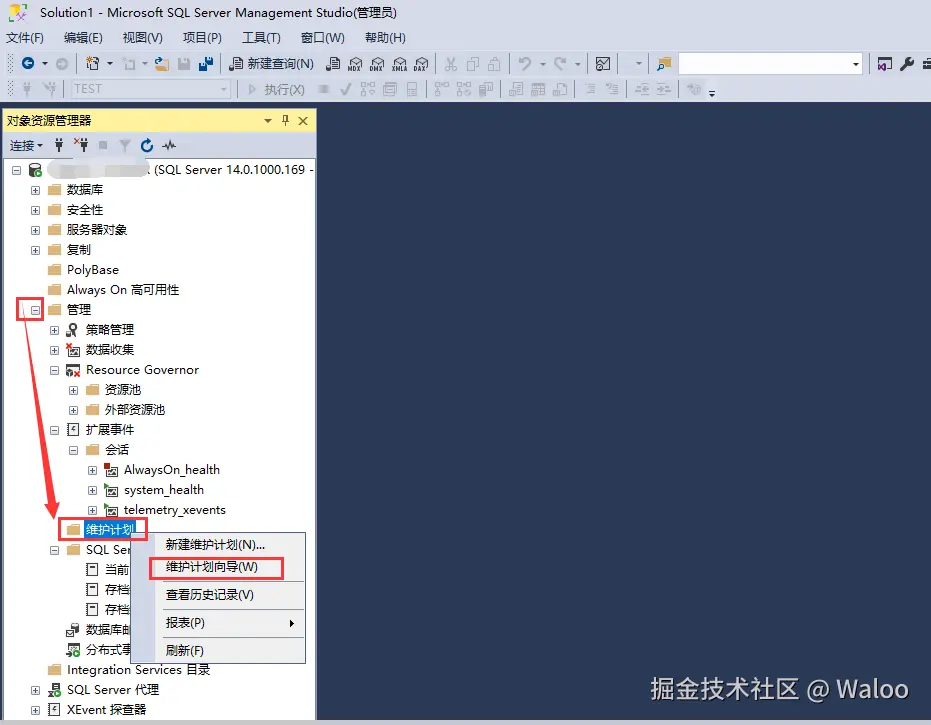Expand the 资源池 folder node
Viewport: 931px width, 725px height.
click(x=74, y=390)
